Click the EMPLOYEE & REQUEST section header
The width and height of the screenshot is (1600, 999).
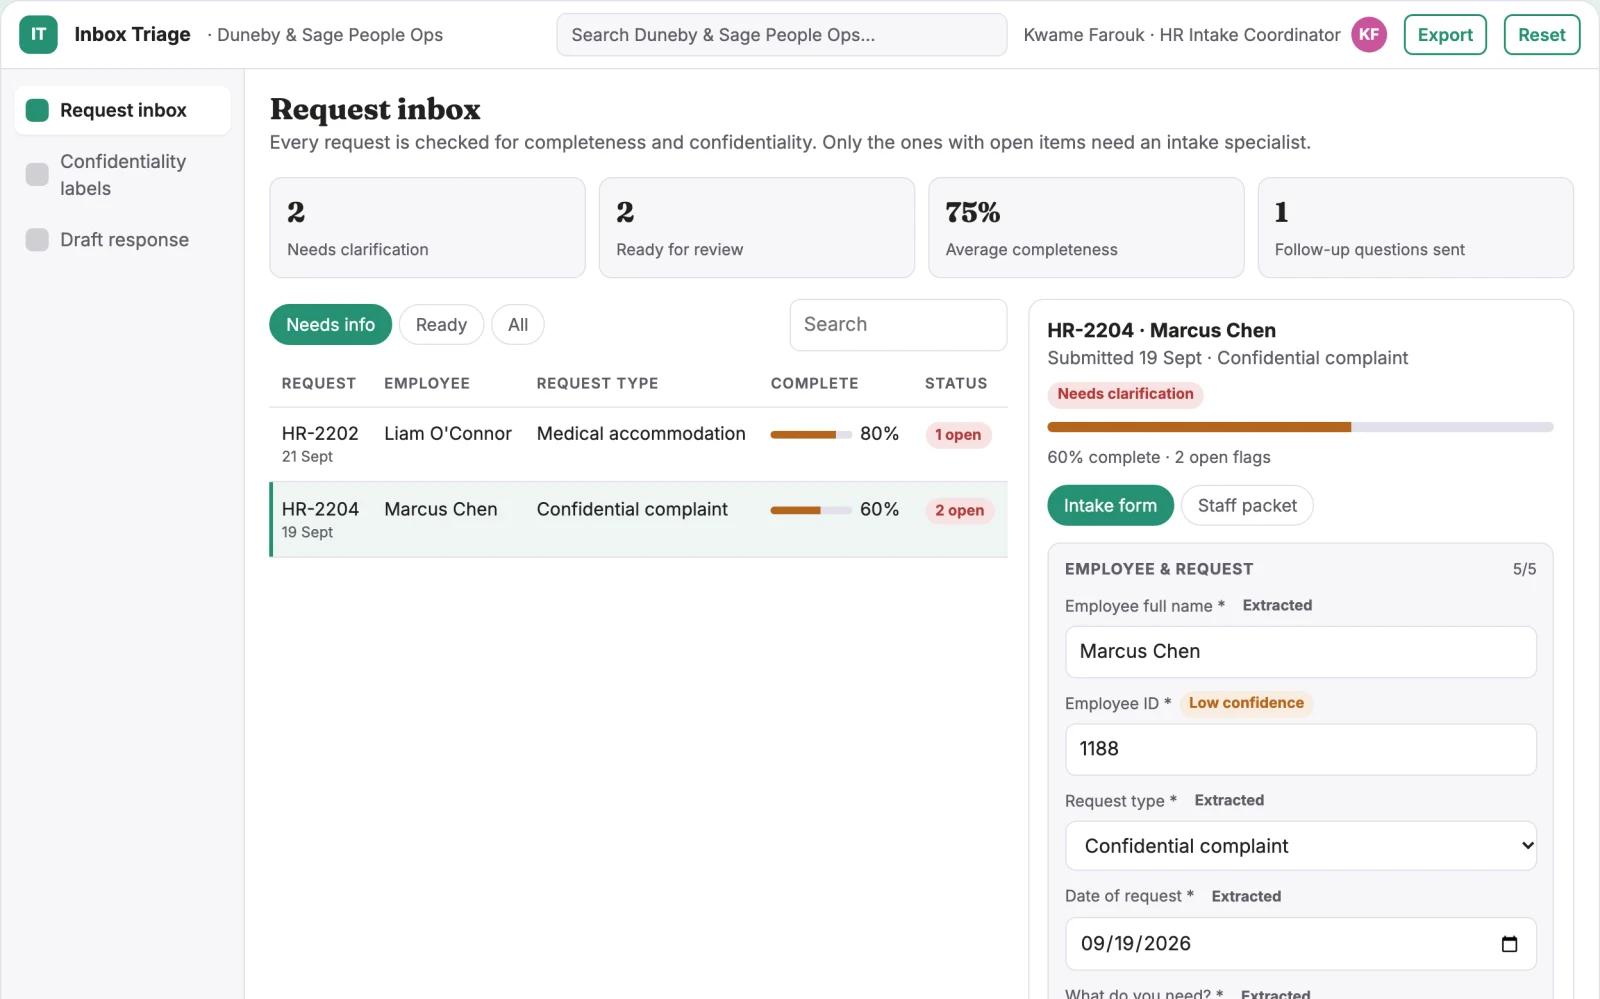[x=1159, y=569]
